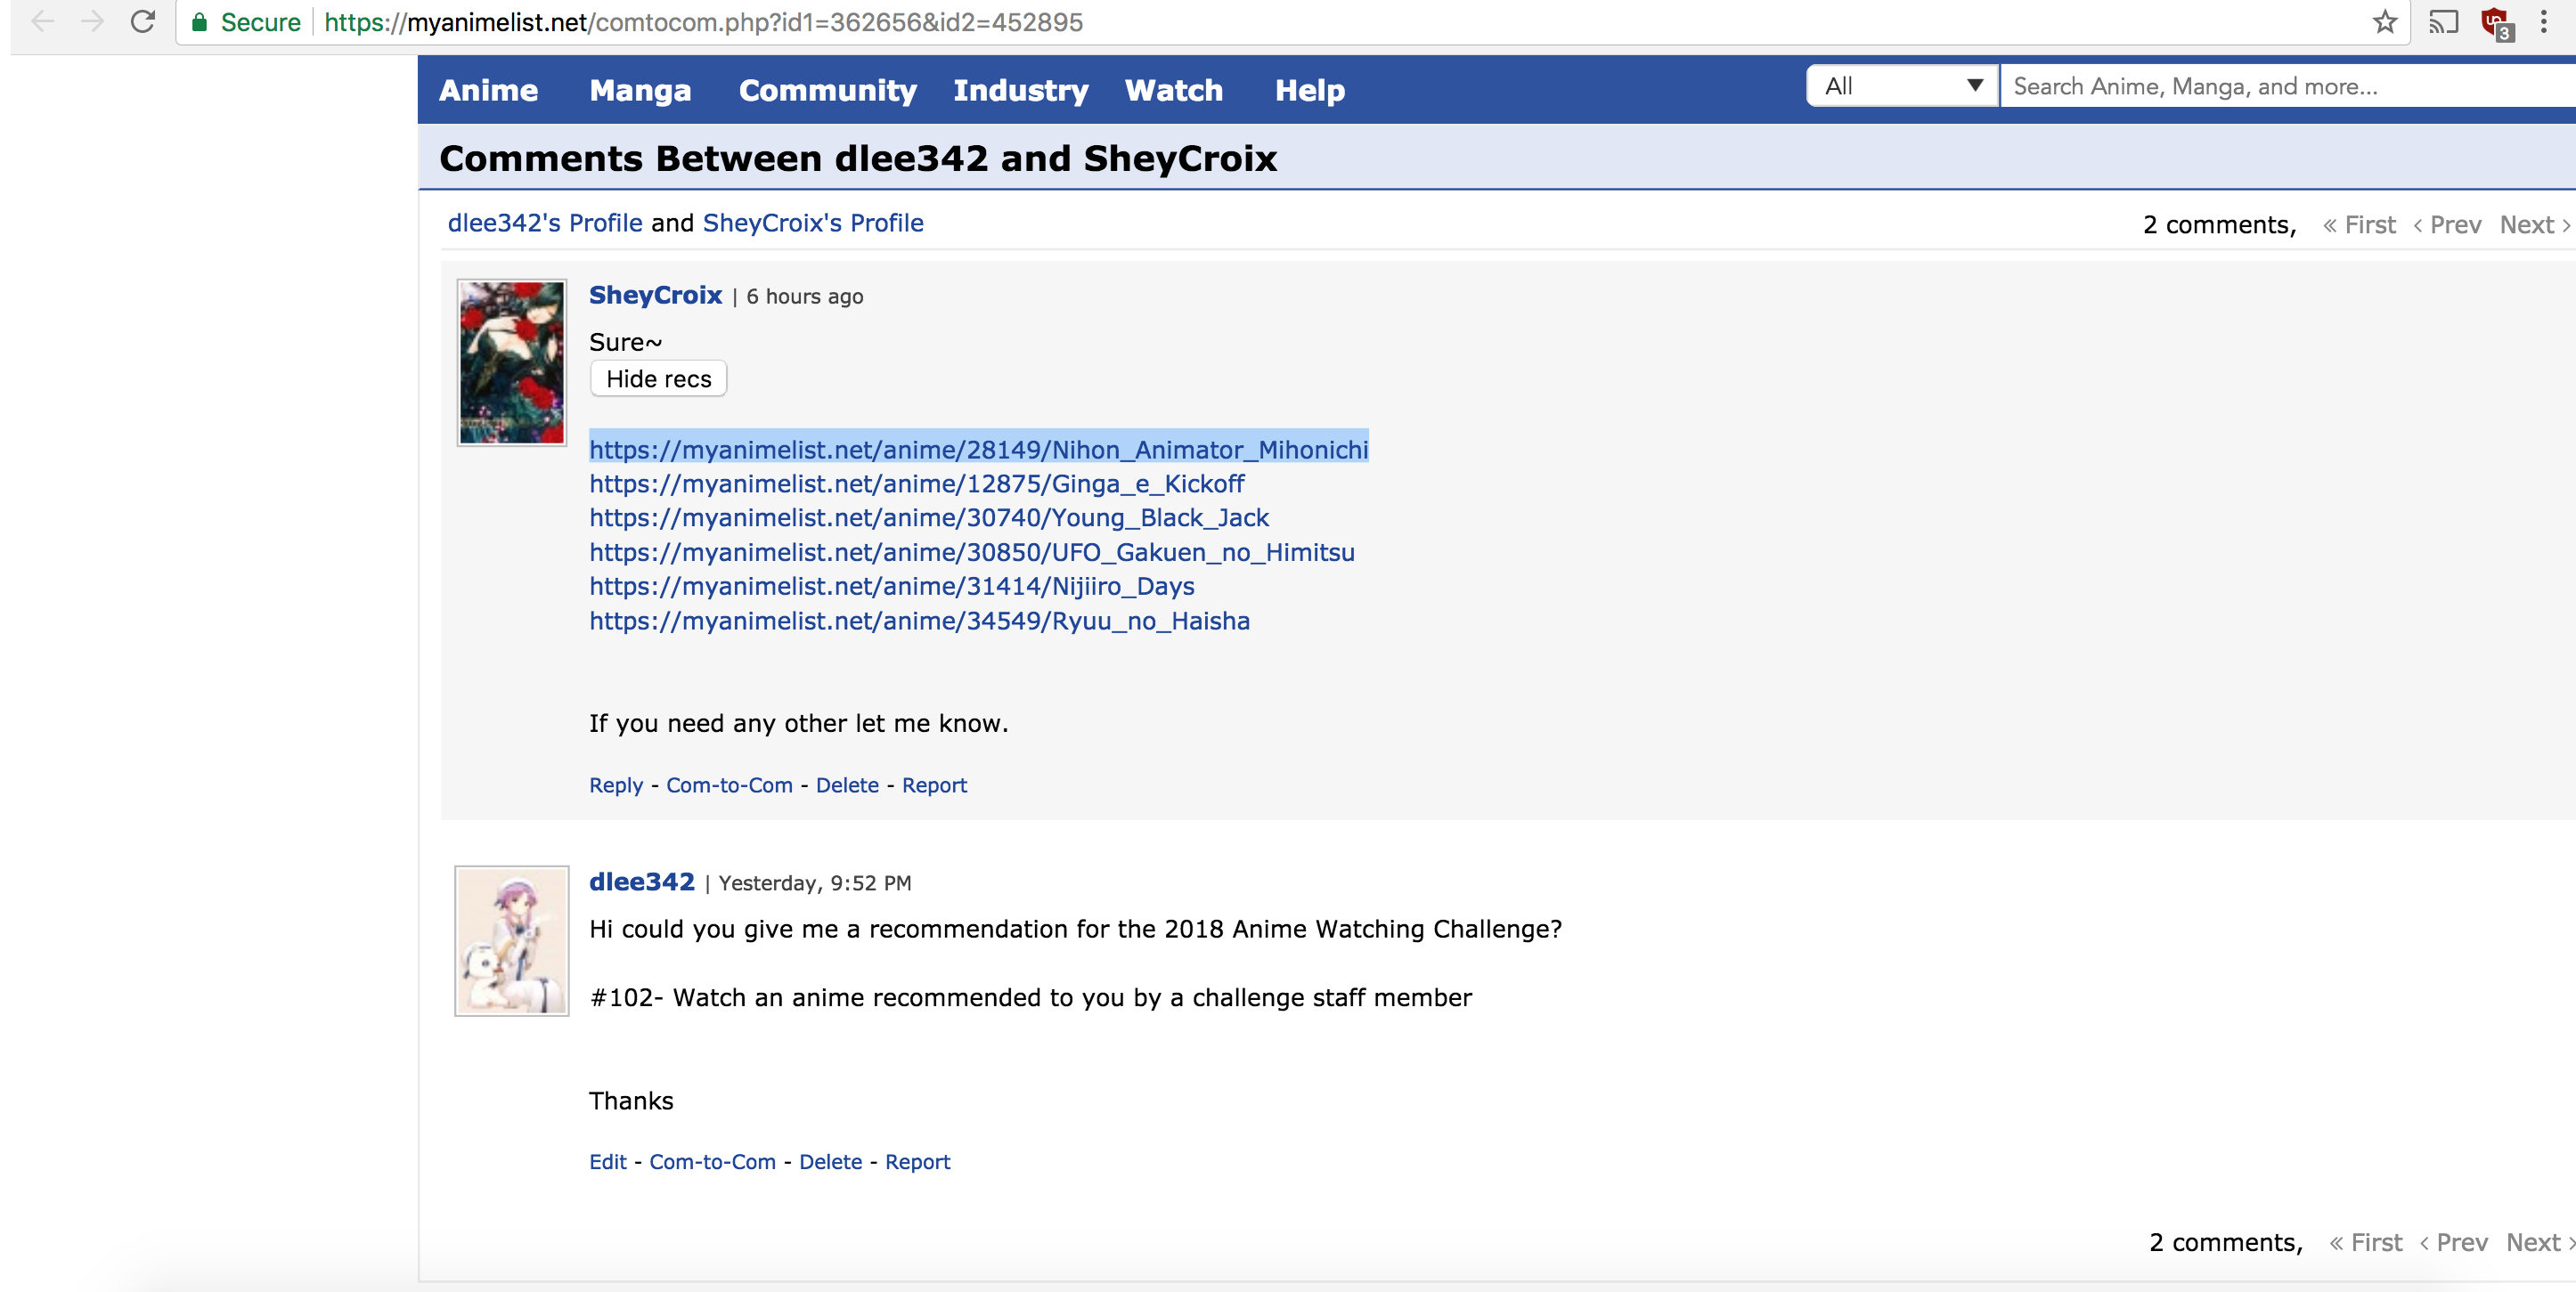Bookmark the page with the star icon
The width and height of the screenshot is (2576, 1292).
pyautogui.click(x=2384, y=21)
